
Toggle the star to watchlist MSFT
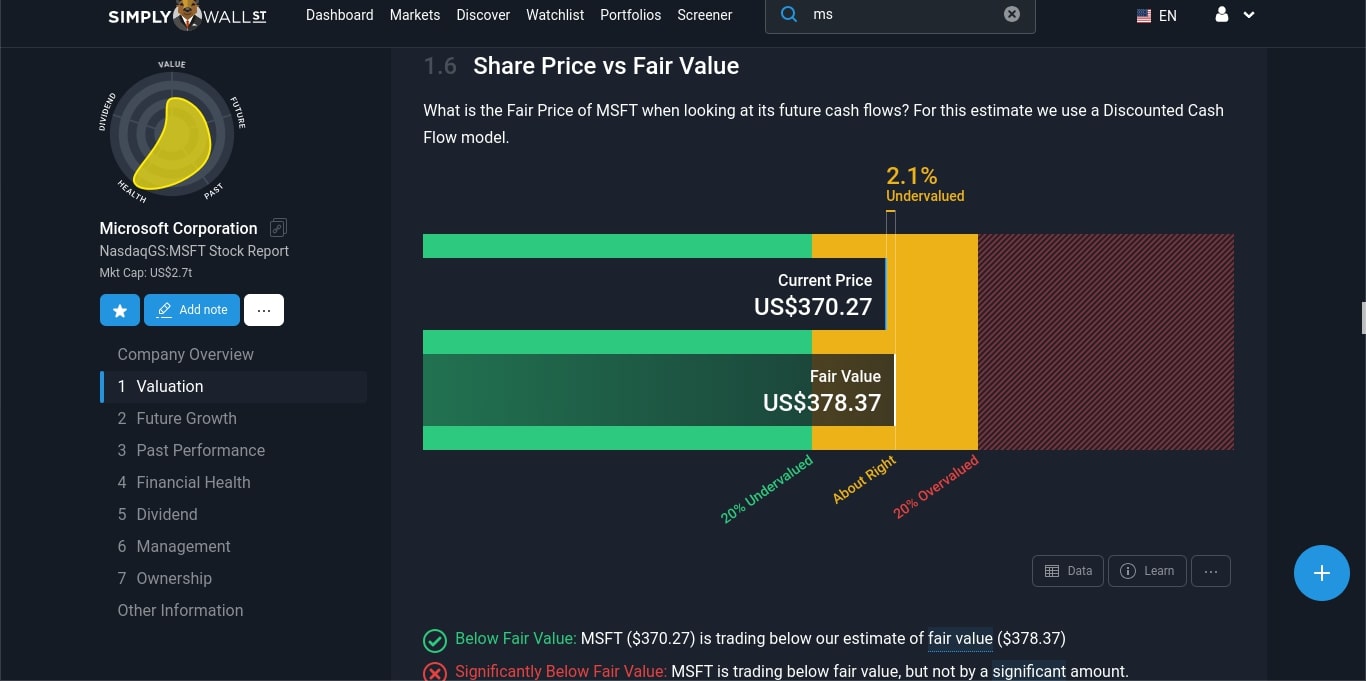(x=119, y=310)
